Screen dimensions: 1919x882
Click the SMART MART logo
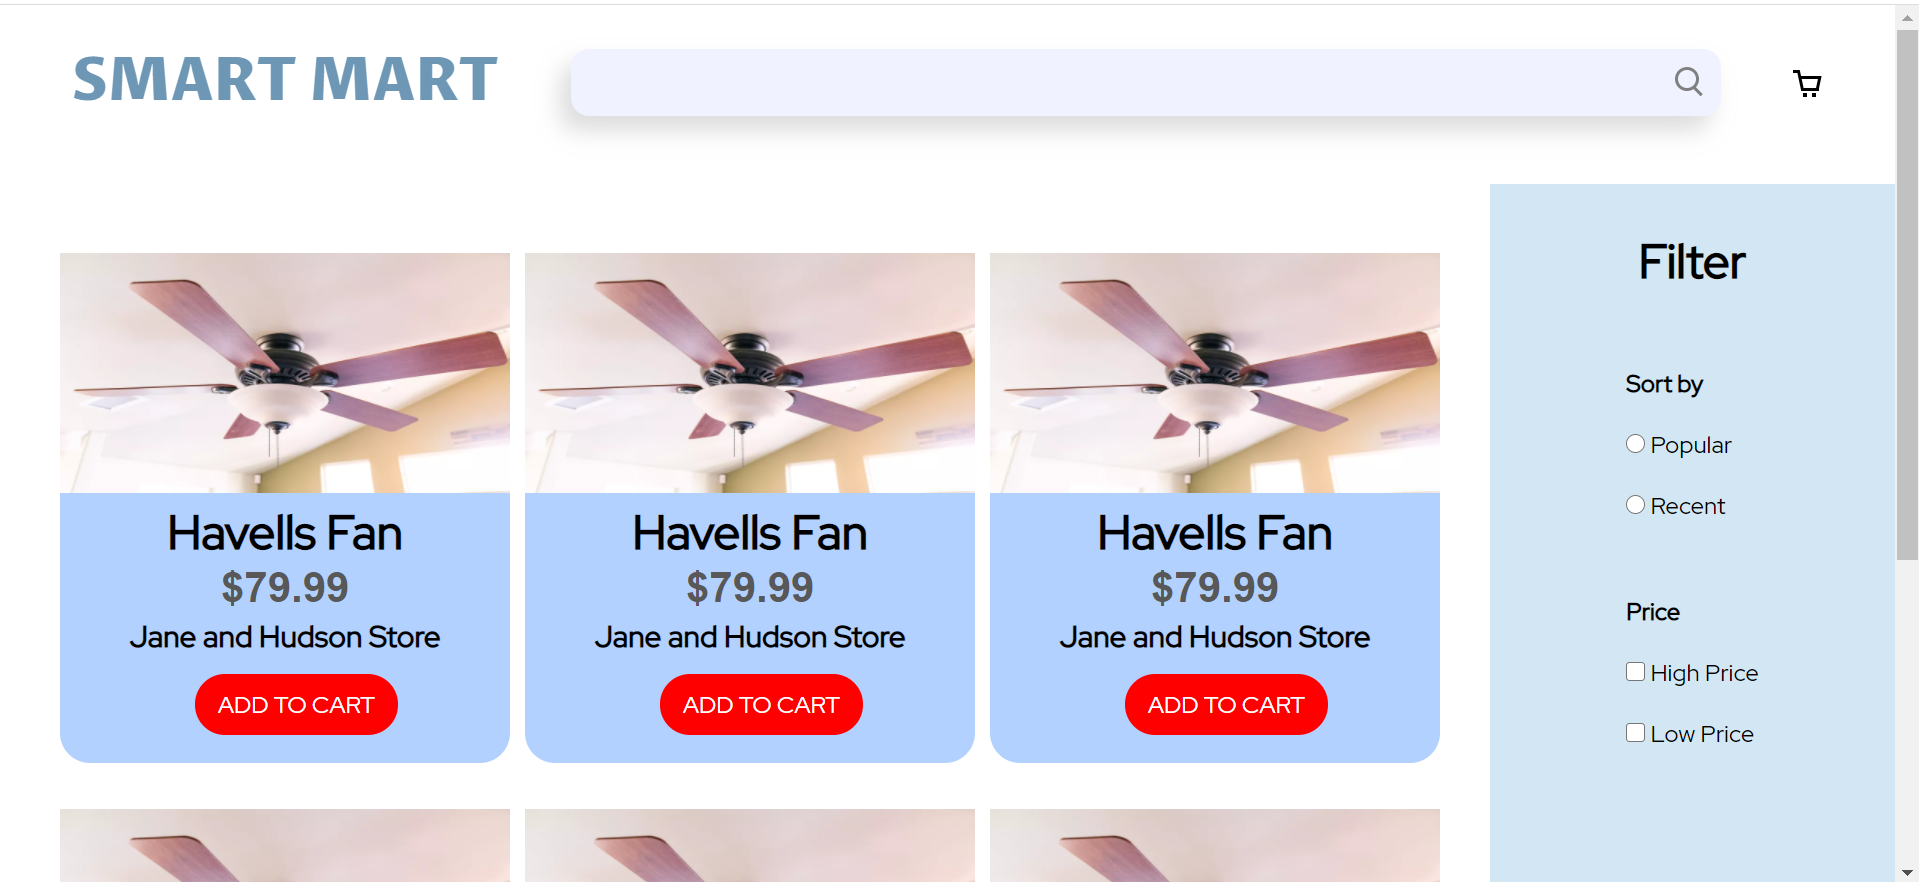pos(285,80)
